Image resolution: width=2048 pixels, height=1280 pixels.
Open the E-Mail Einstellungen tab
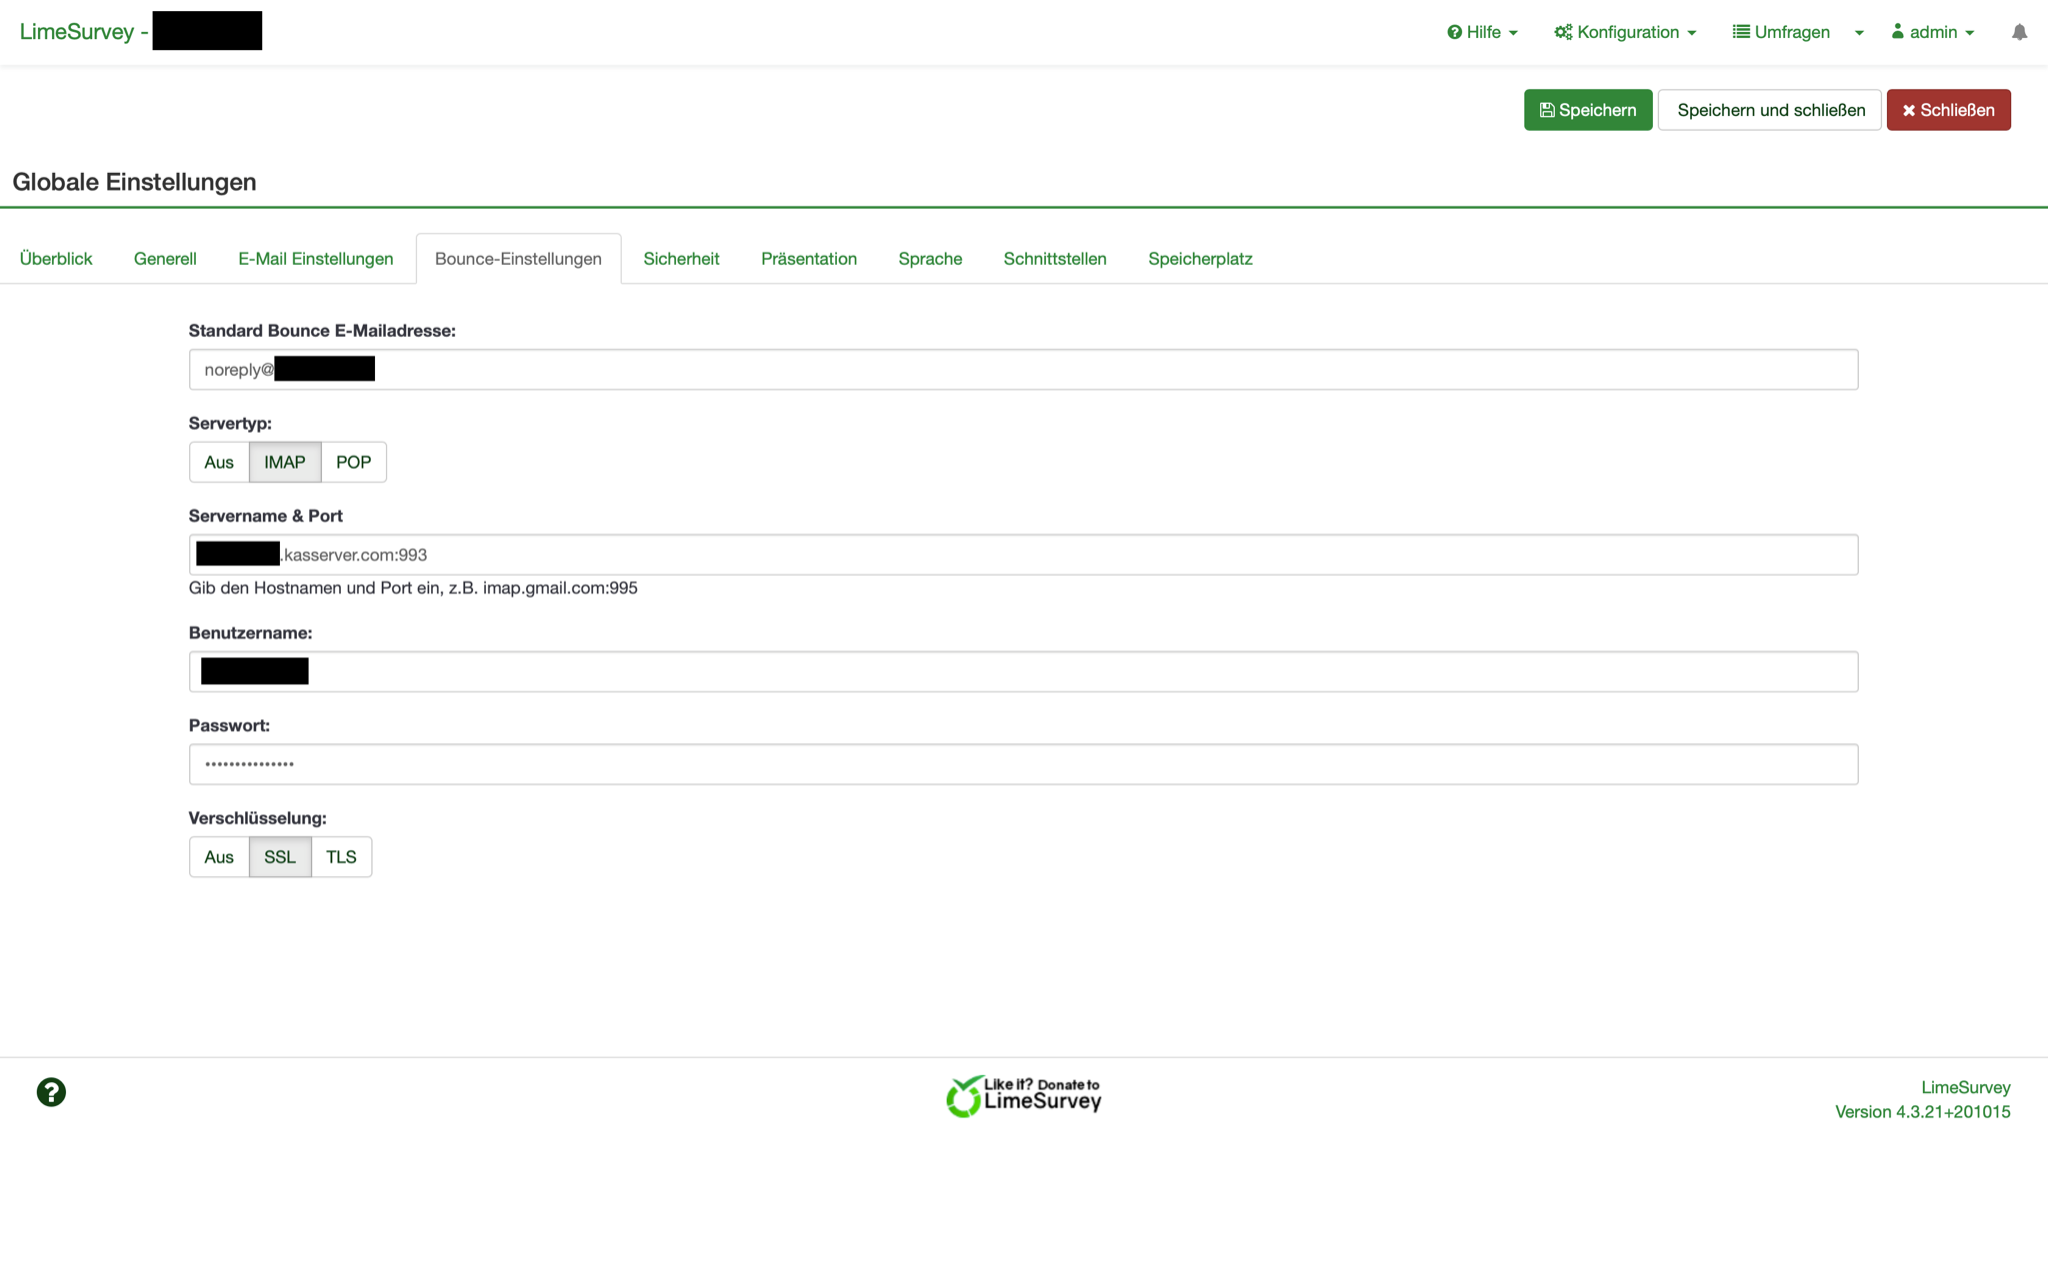coord(315,259)
